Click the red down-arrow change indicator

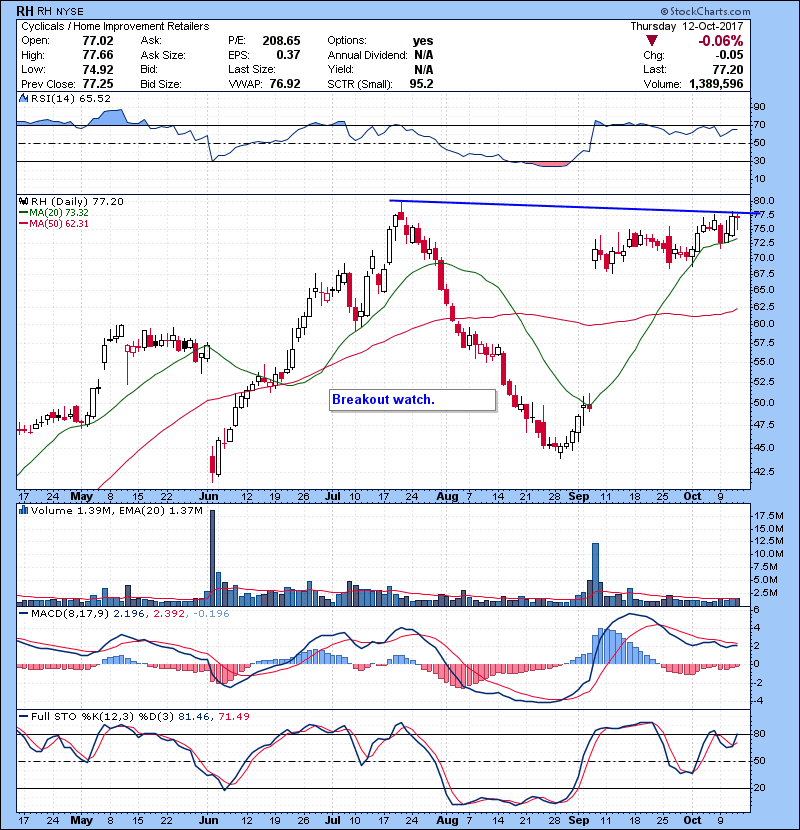click(651, 42)
